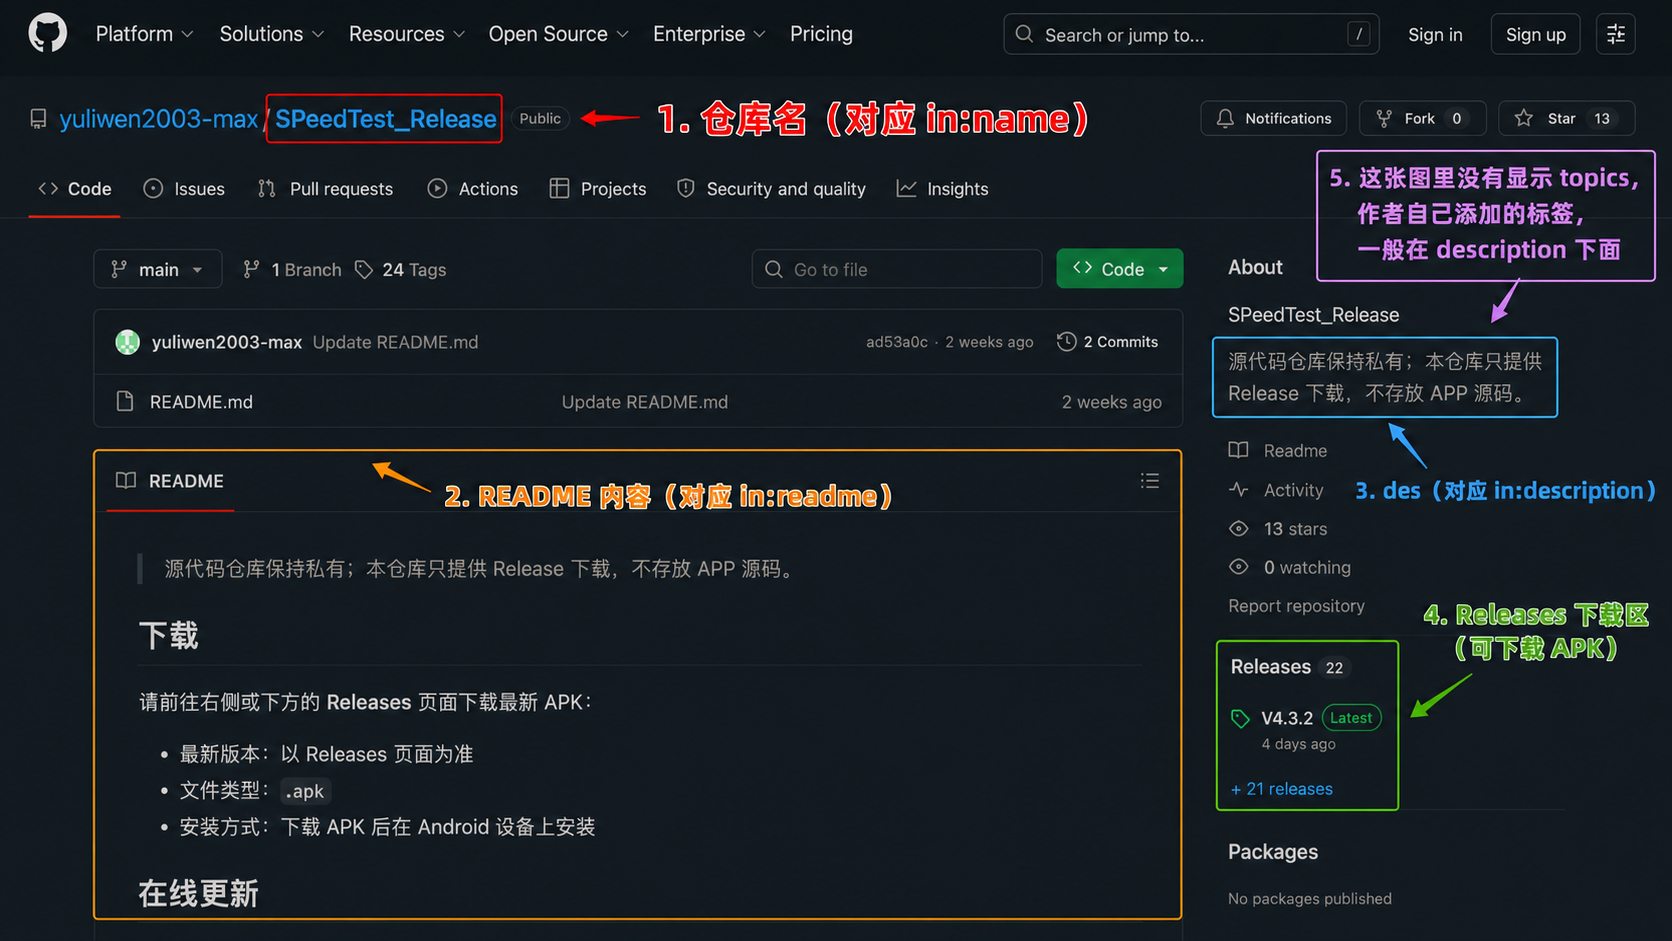Open the README.md file

point(201,402)
